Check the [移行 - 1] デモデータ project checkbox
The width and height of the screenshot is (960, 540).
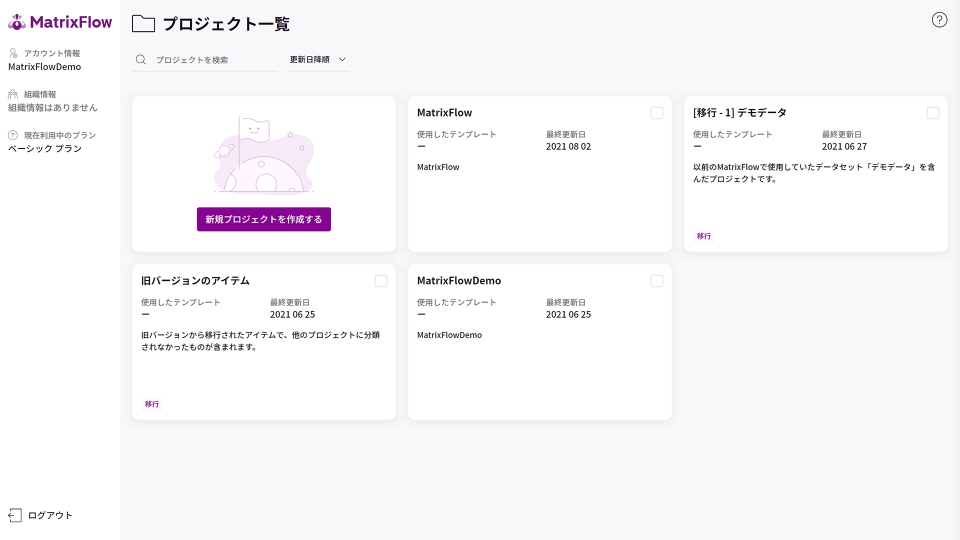pos(932,113)
